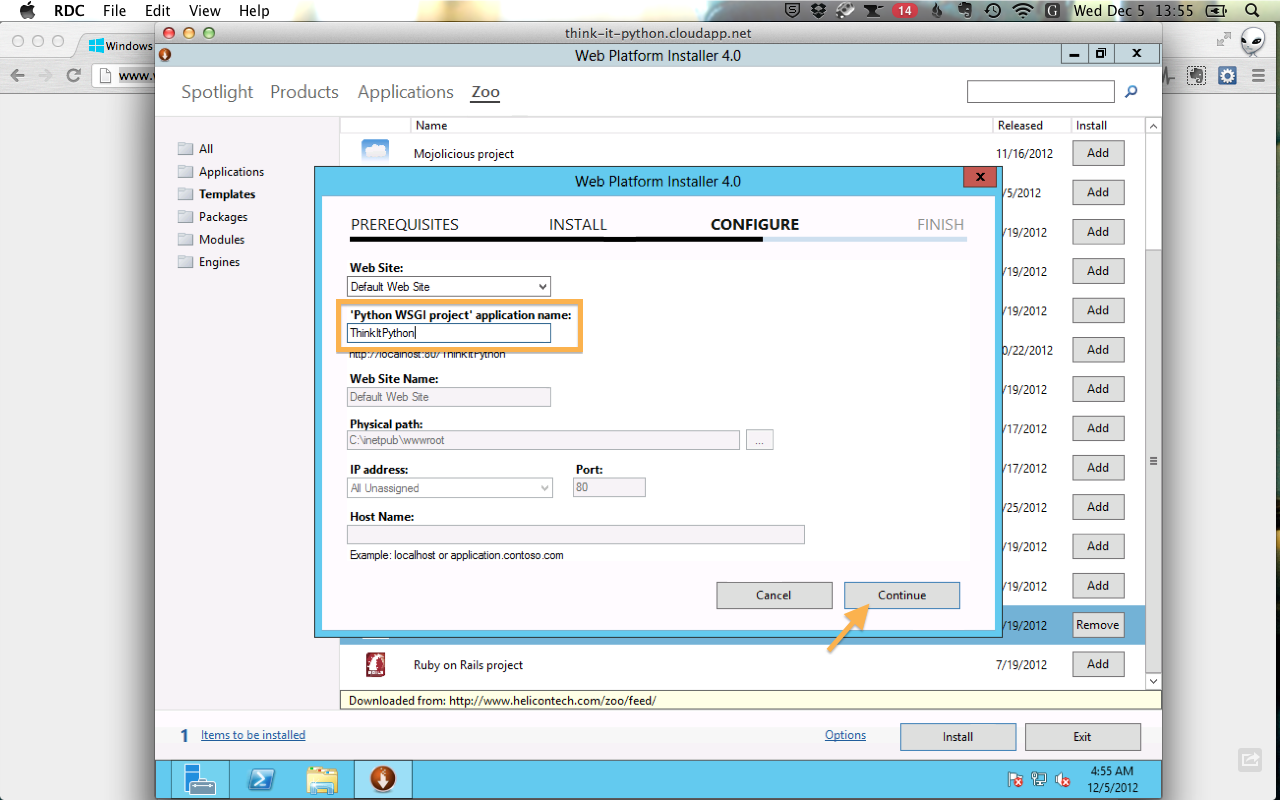The height and width of the screenshot is (800, 1280).
Task: Click the Evernote clipper extension in Chrome toolbar
Action: click(x=1196, y=75)
